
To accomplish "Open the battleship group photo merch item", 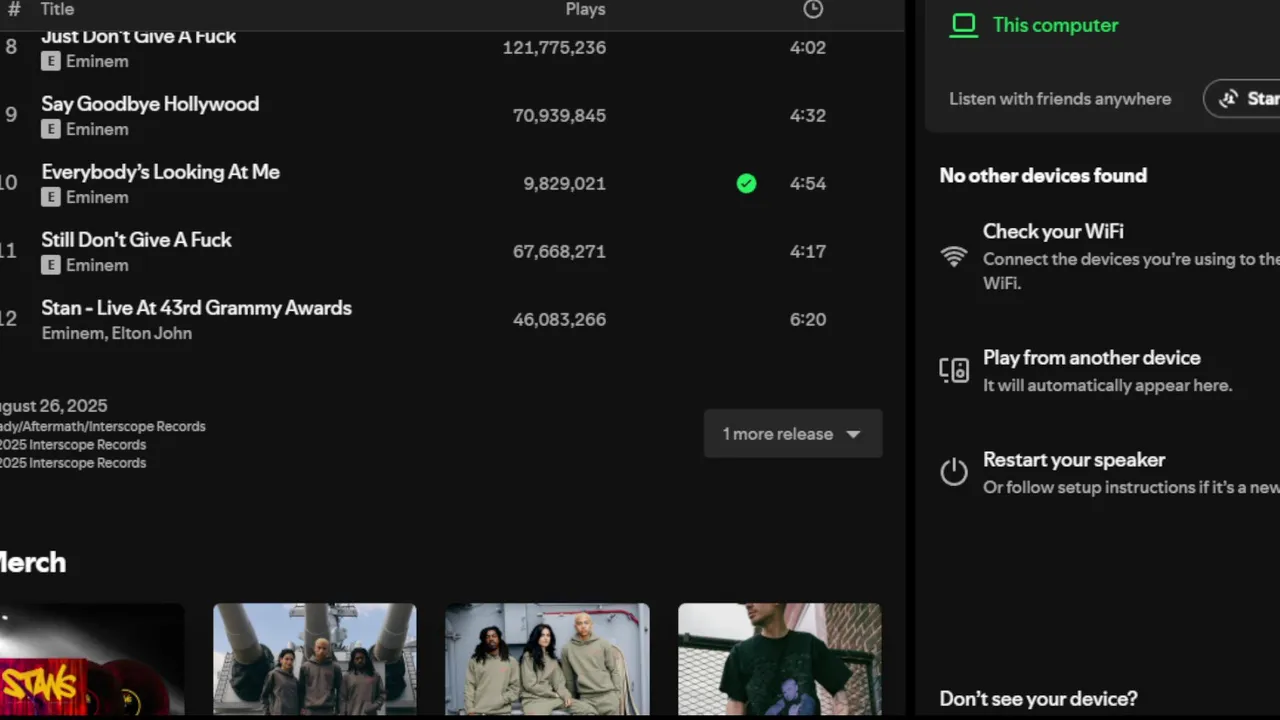I will (315, 658).
